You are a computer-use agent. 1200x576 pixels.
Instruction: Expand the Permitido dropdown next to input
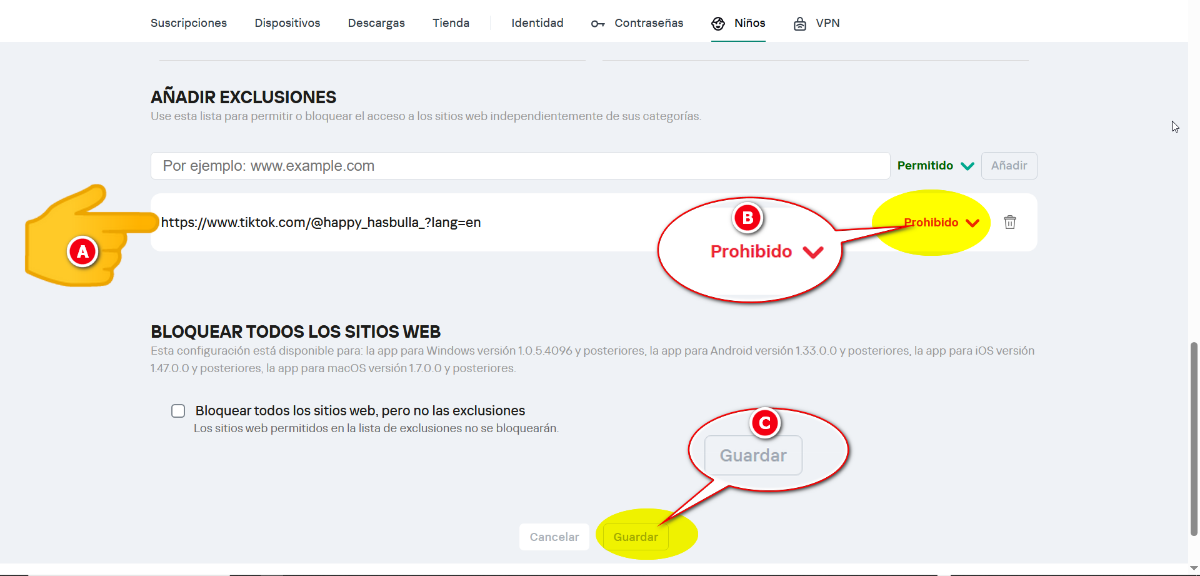click(935, 166)
